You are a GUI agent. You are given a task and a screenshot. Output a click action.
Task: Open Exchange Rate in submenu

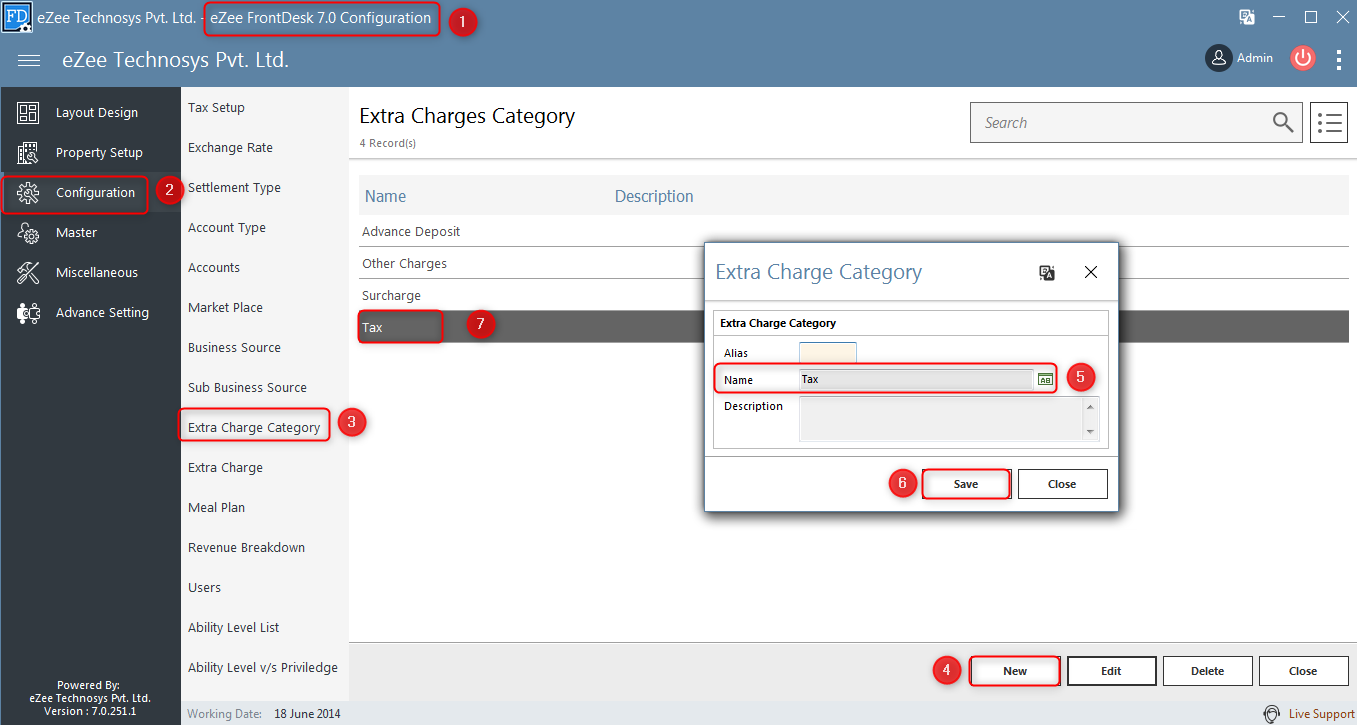(230, 148)
